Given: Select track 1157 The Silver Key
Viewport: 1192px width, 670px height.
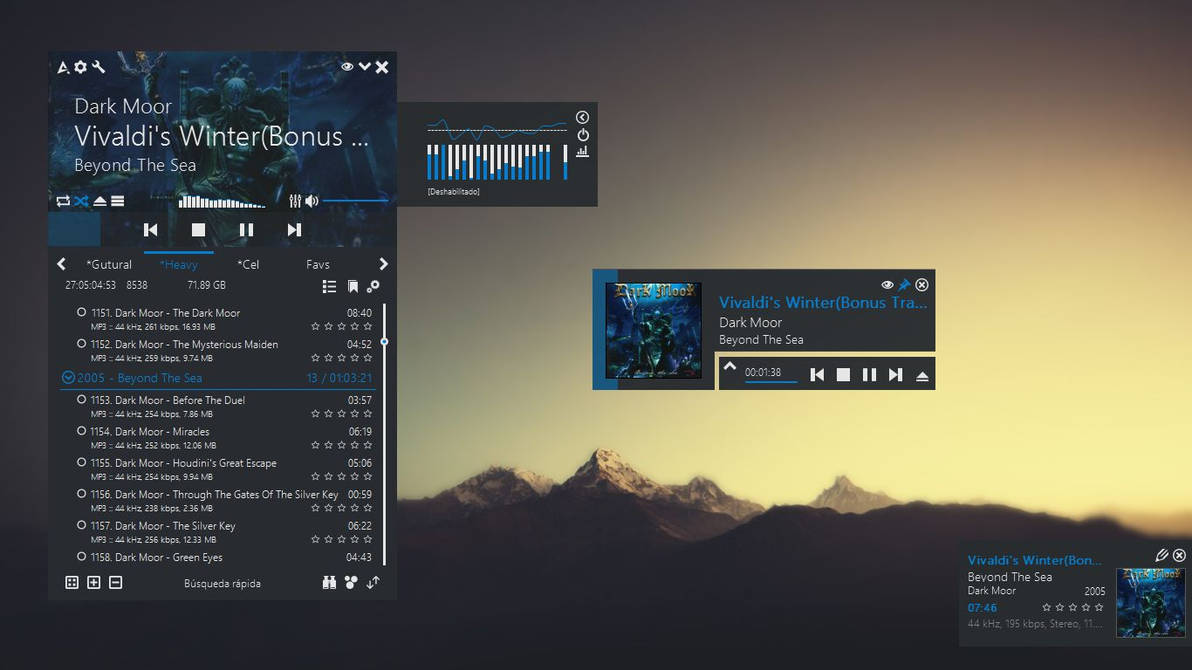Looking at the screenshot, I should pyautogui.click(x=224, y=532).
